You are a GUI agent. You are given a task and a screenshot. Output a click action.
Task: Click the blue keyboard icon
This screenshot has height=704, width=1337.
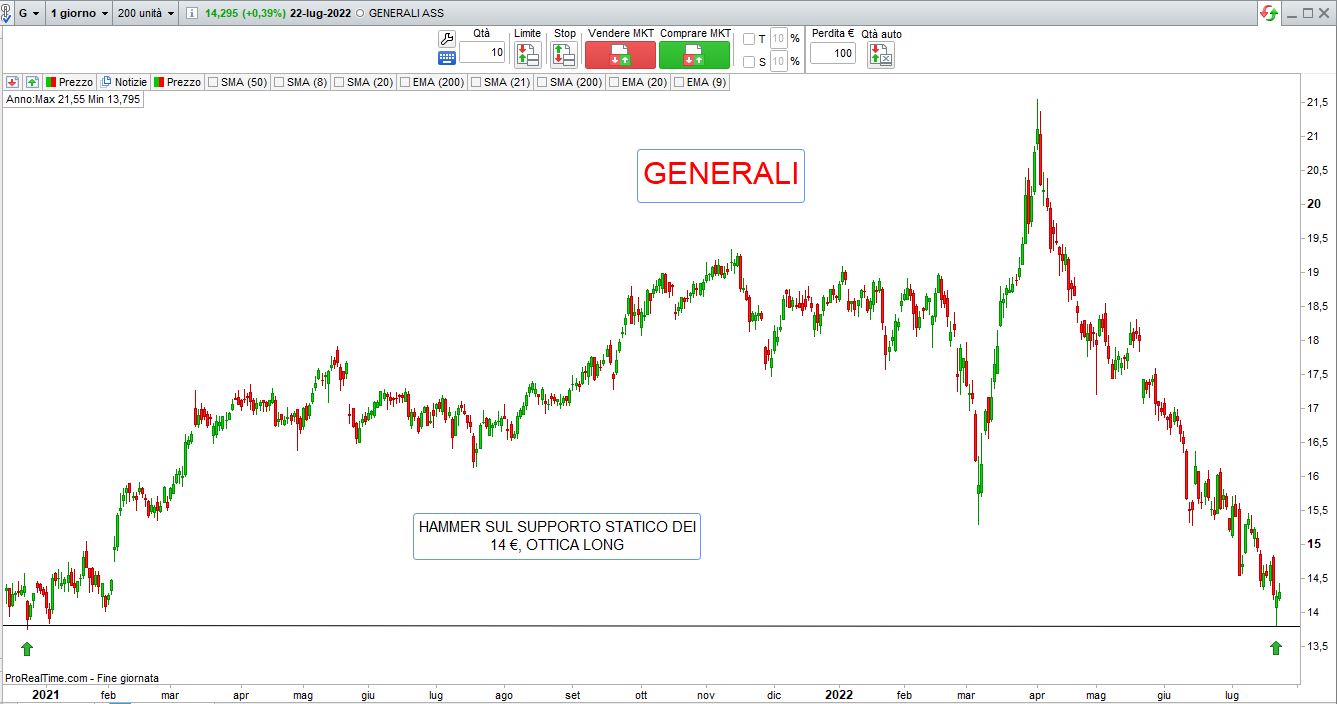[447, 58]
